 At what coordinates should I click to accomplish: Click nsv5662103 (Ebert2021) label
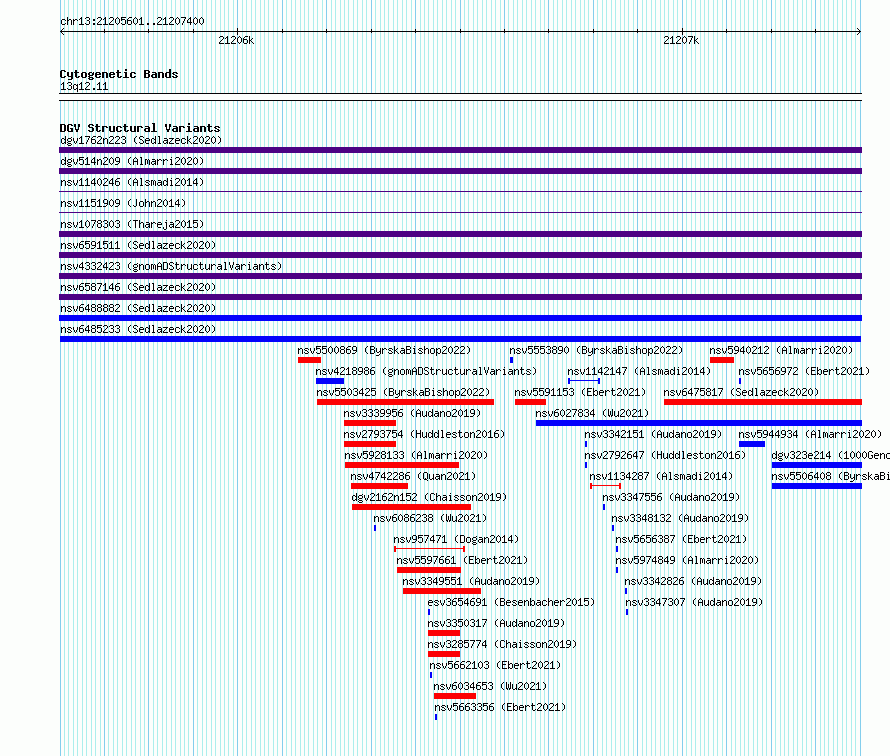coord(495,665)
